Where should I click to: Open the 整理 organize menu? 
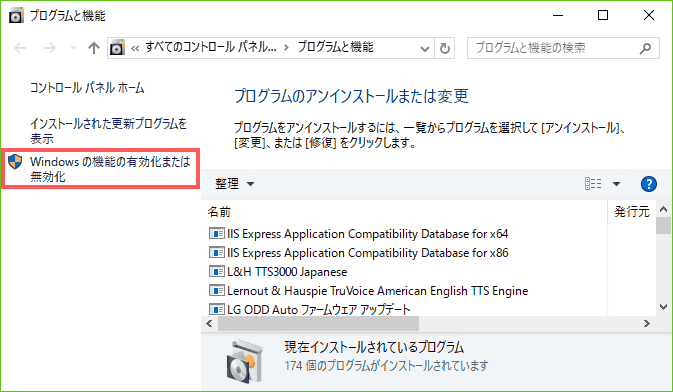pyautogui.click(x=234, y=184)
